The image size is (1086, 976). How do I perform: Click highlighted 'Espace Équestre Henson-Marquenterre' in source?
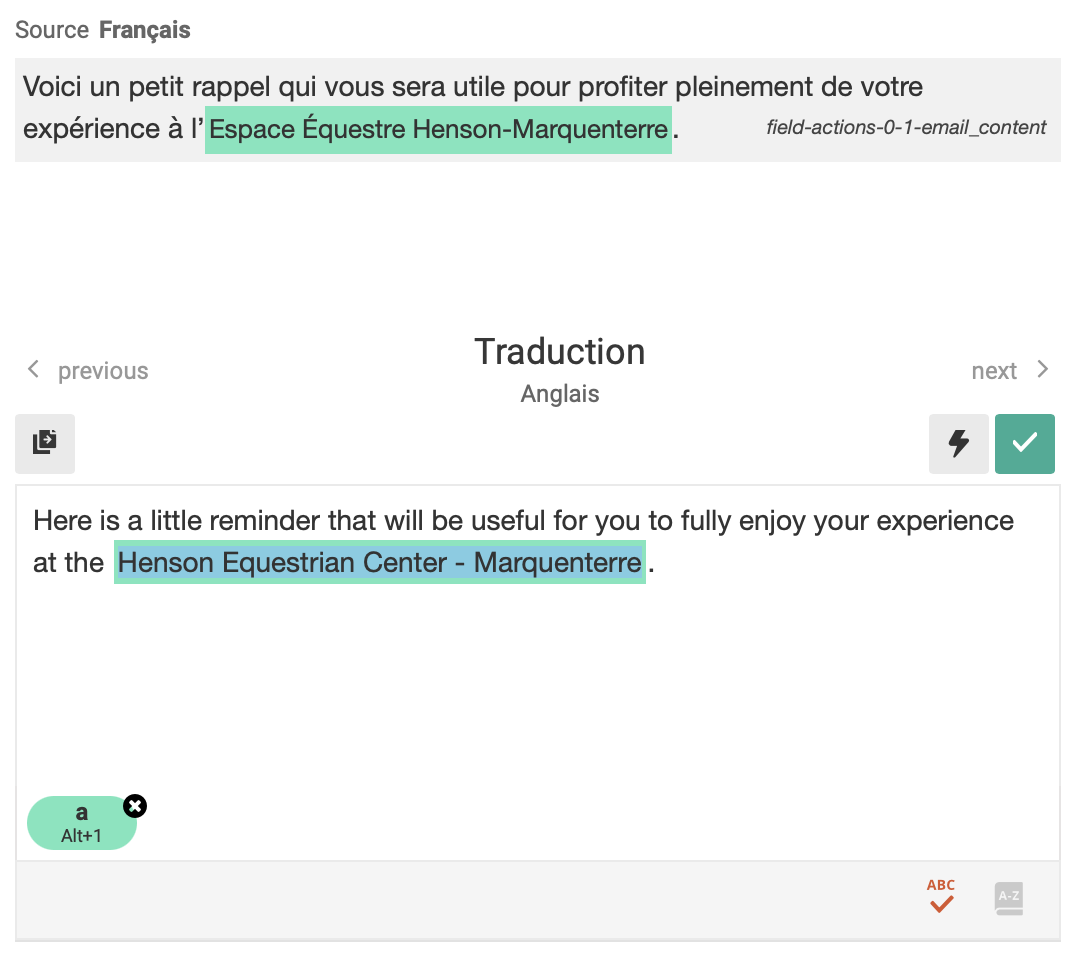click(x=438, y=130)
